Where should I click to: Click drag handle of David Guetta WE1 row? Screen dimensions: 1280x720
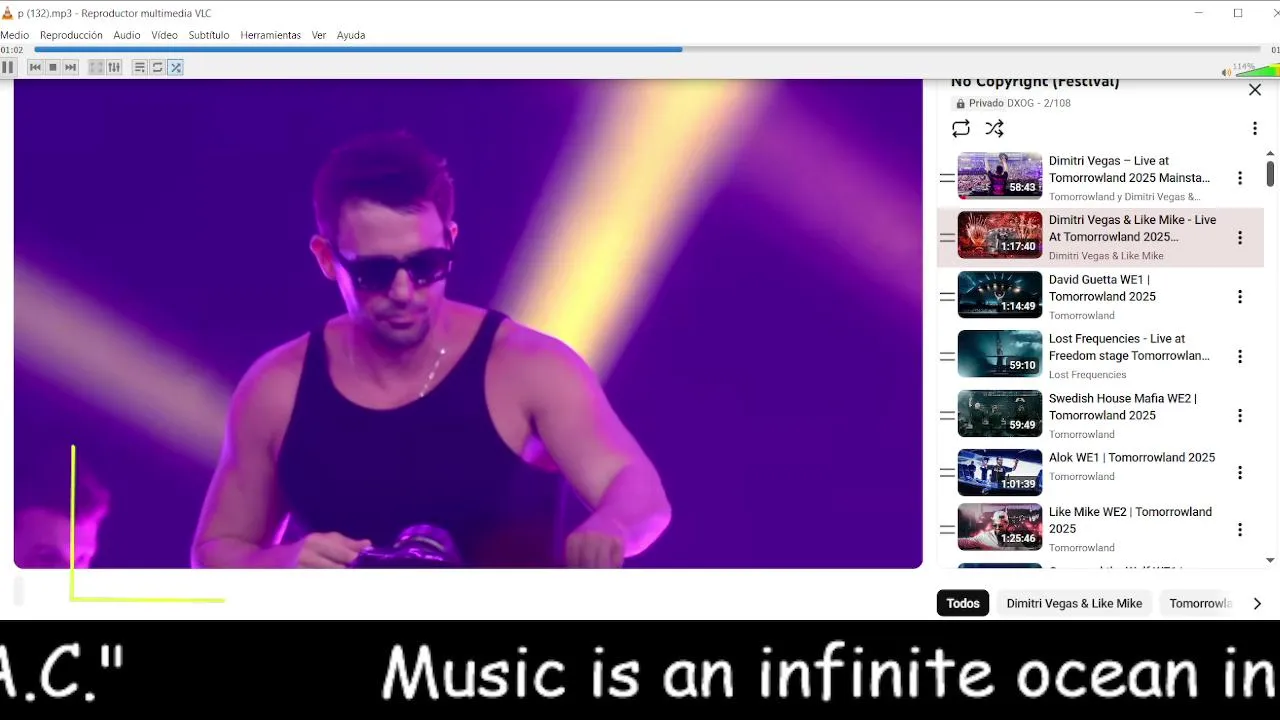947,297
